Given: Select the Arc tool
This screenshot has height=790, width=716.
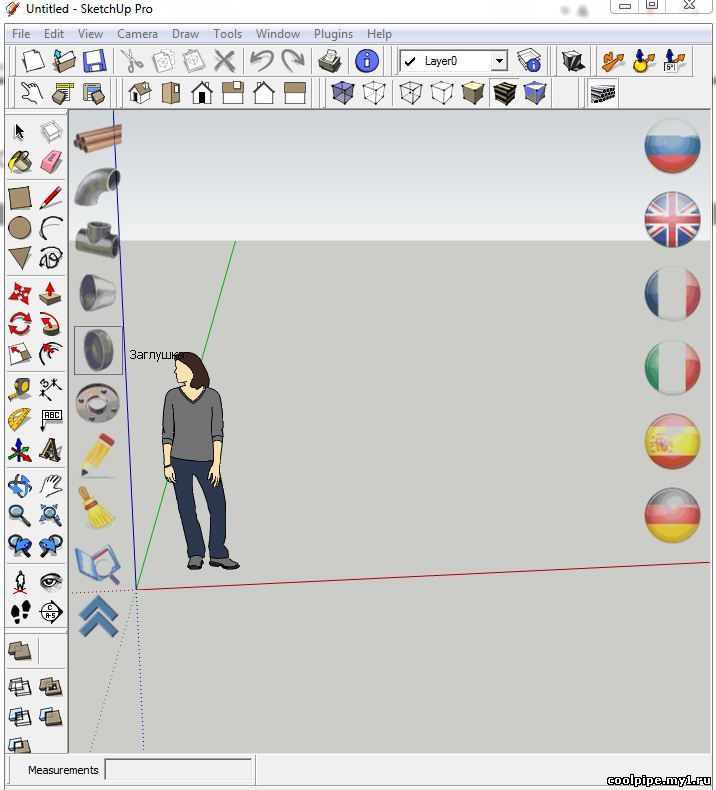Looking at the screenshot, I should pos(51,228).
